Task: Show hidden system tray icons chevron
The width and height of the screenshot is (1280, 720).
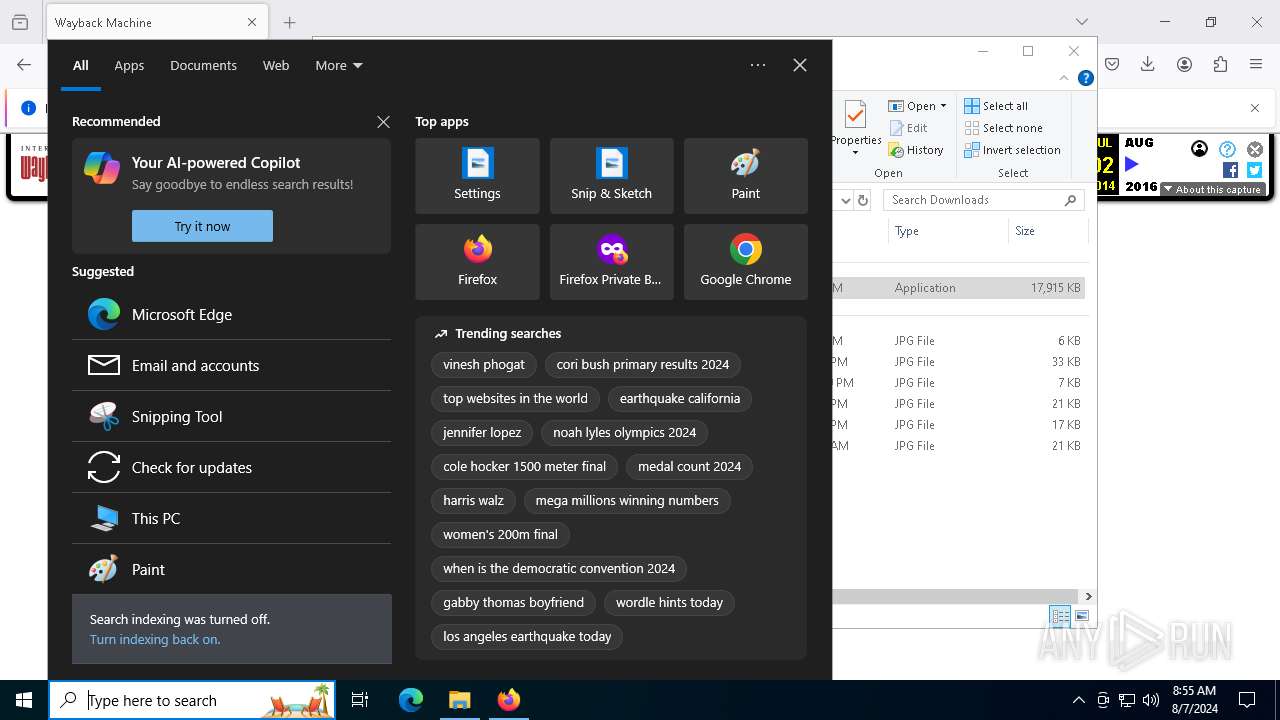Action: (x=1079, y=700)
